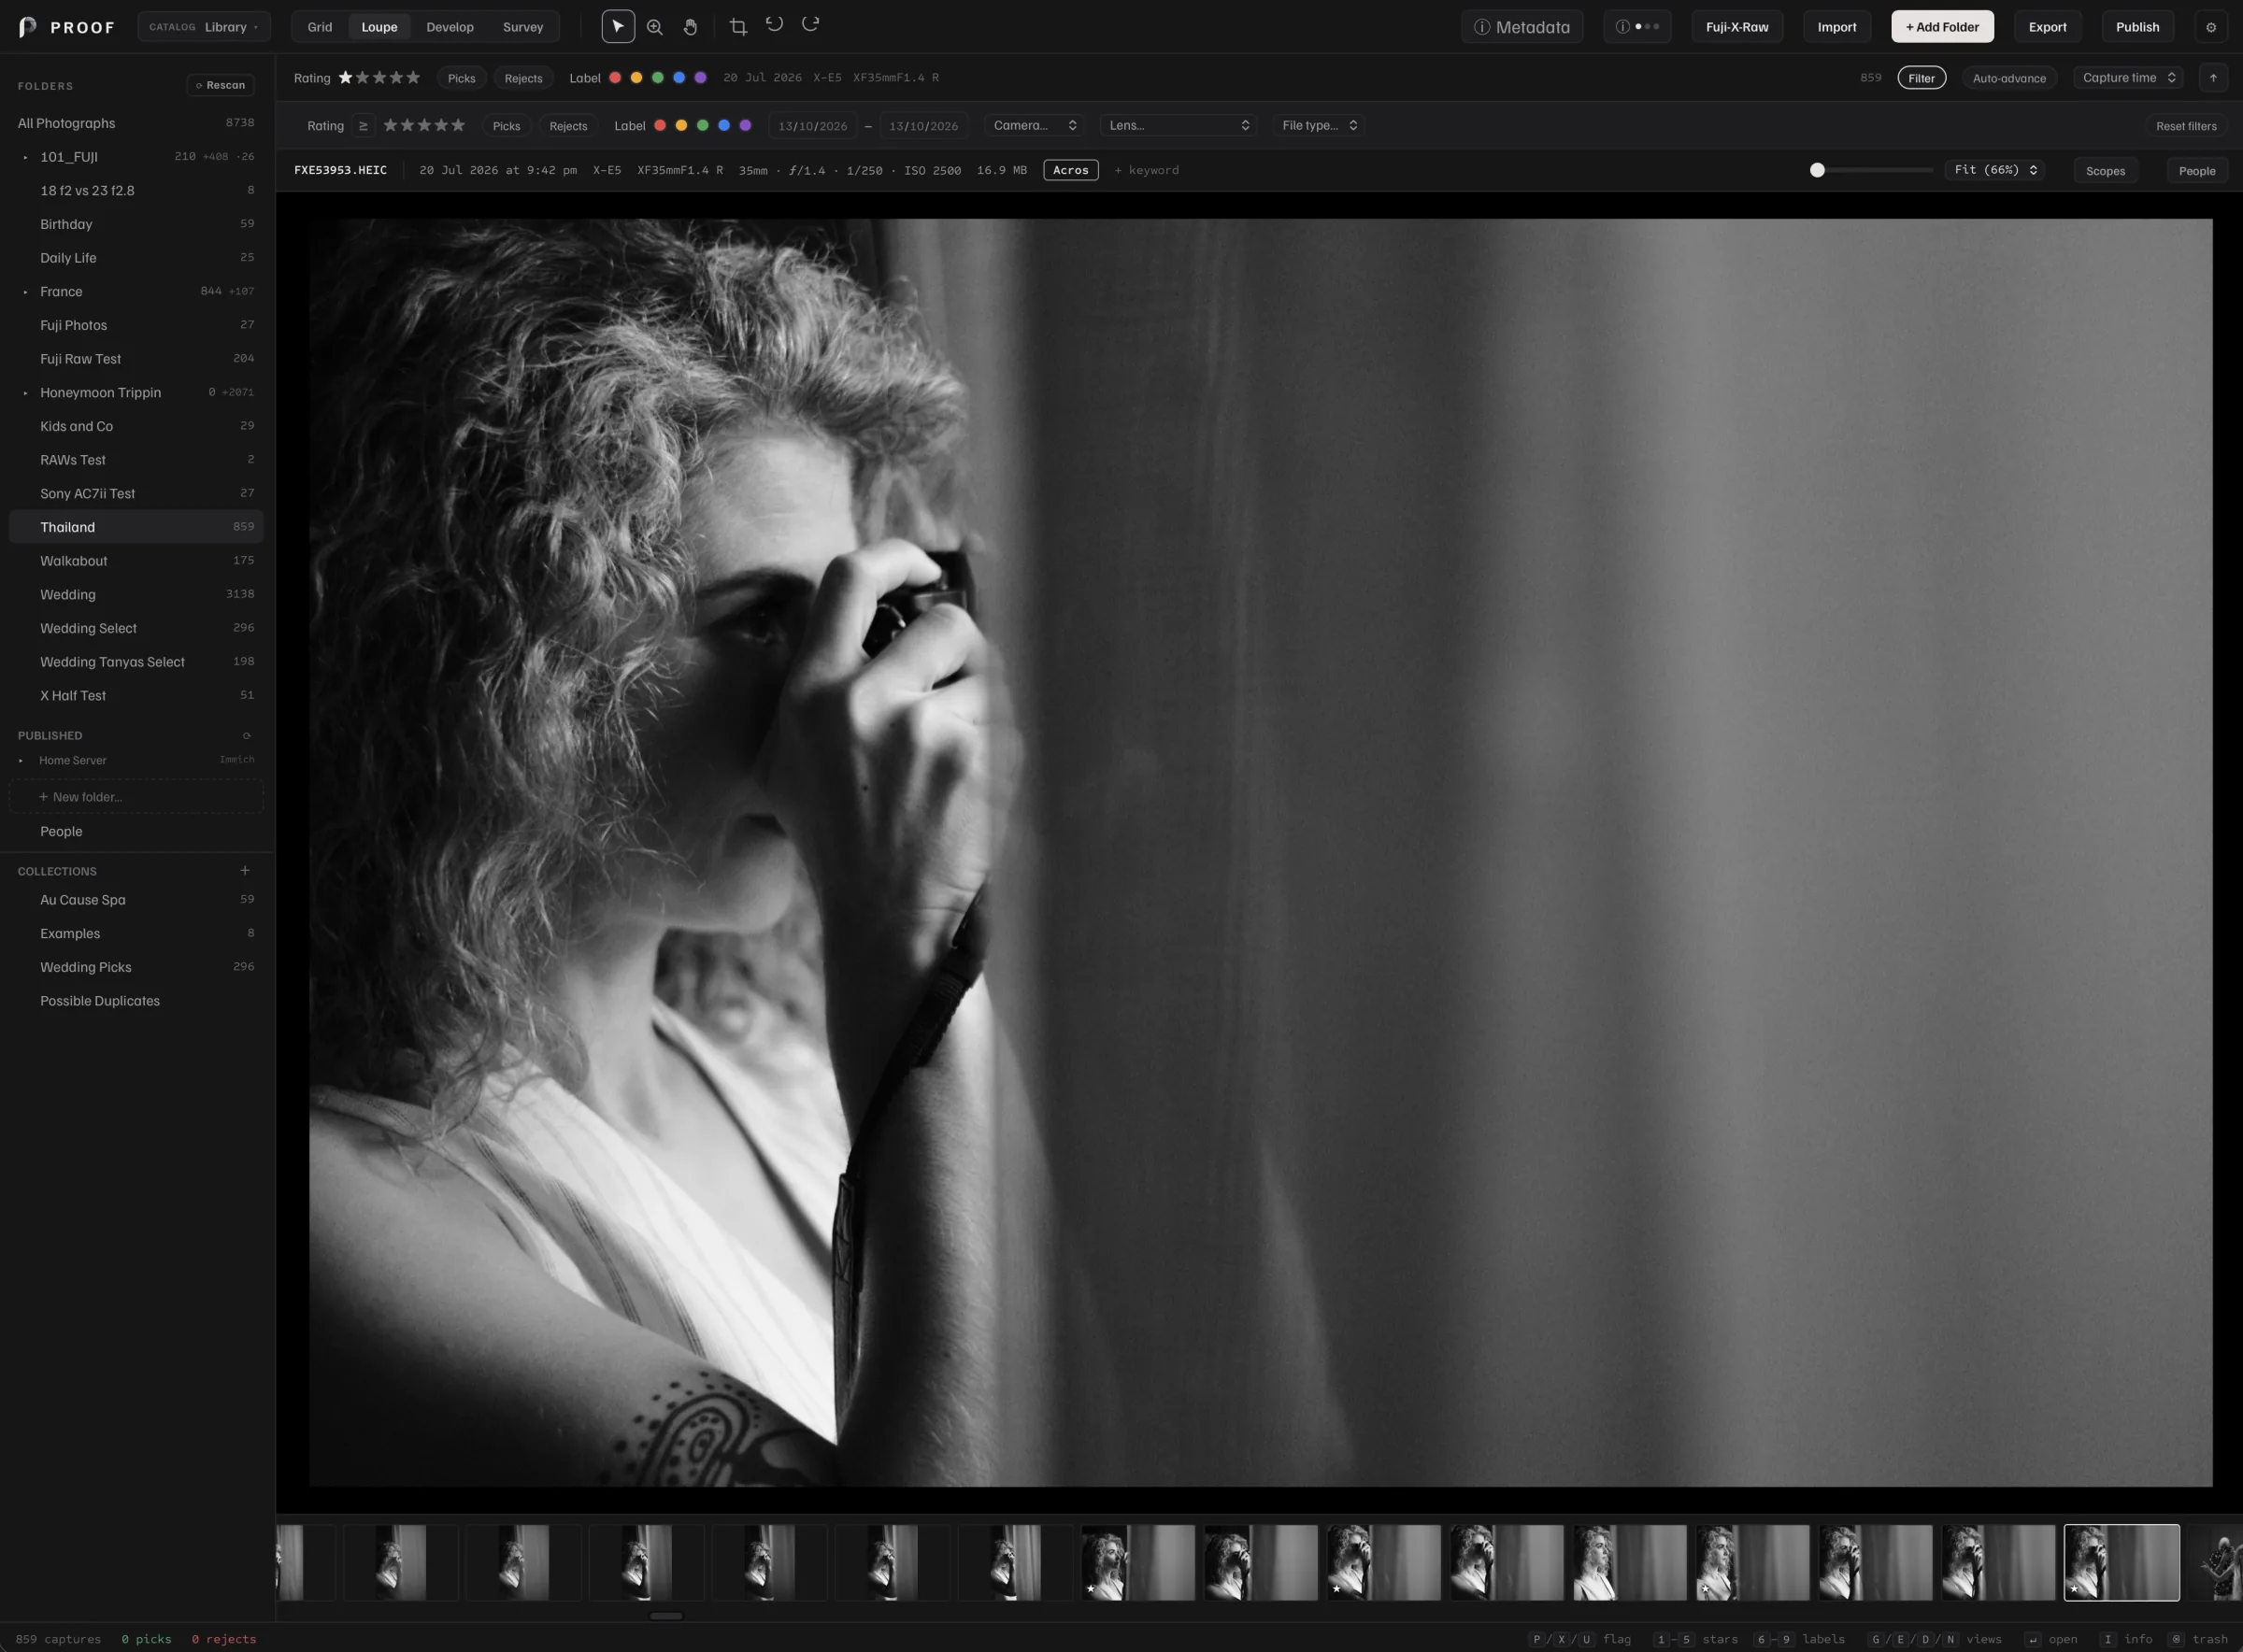
Task: Open the File type filter dropdown
Action: point(1319,126)
